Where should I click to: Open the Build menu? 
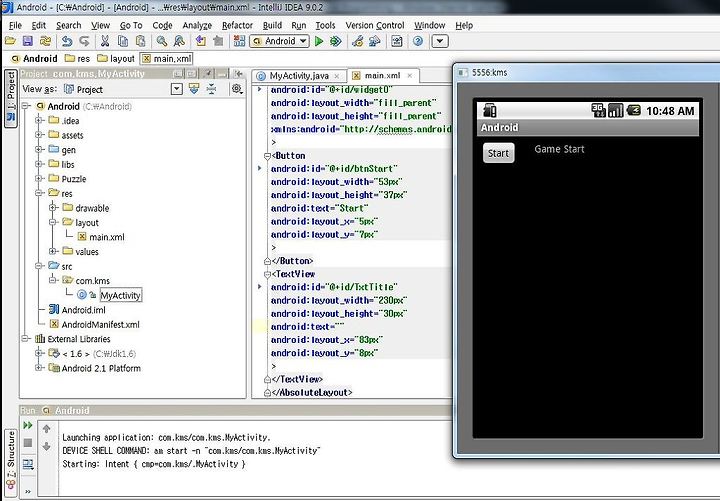pyautogui.click(x=272, y=25)
